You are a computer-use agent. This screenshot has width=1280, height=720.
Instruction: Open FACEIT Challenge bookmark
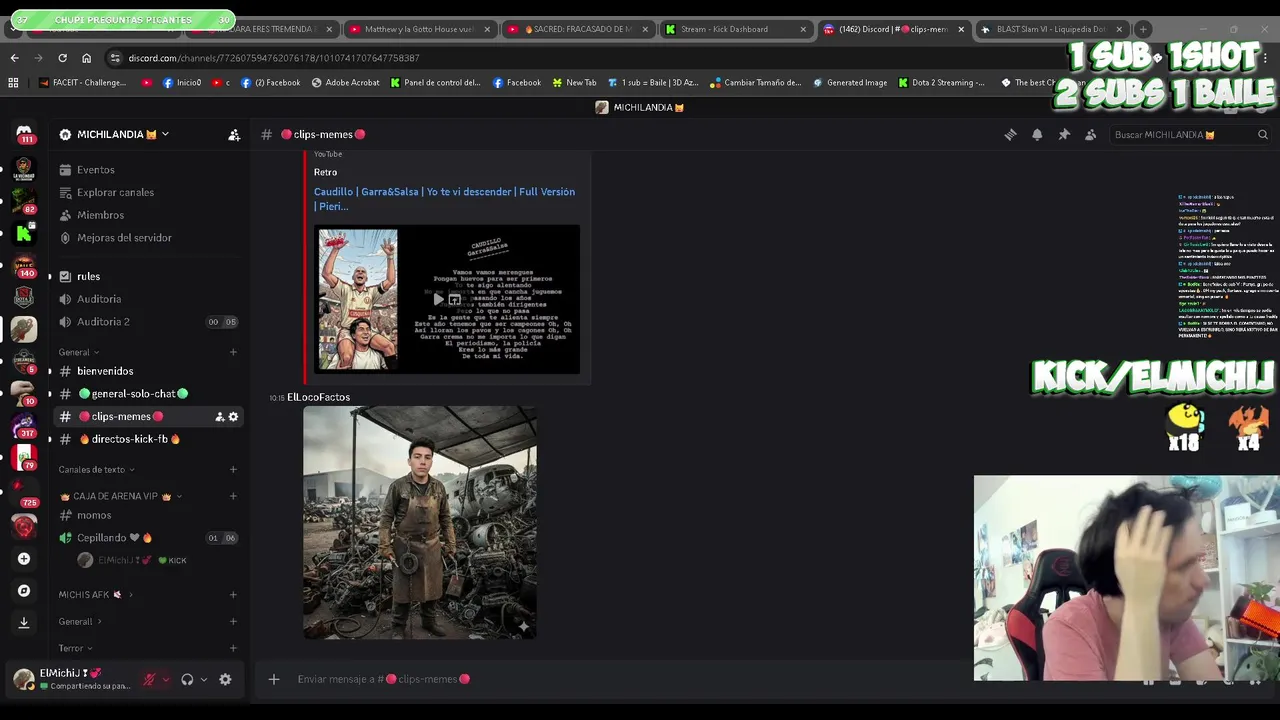pos(82,82)
